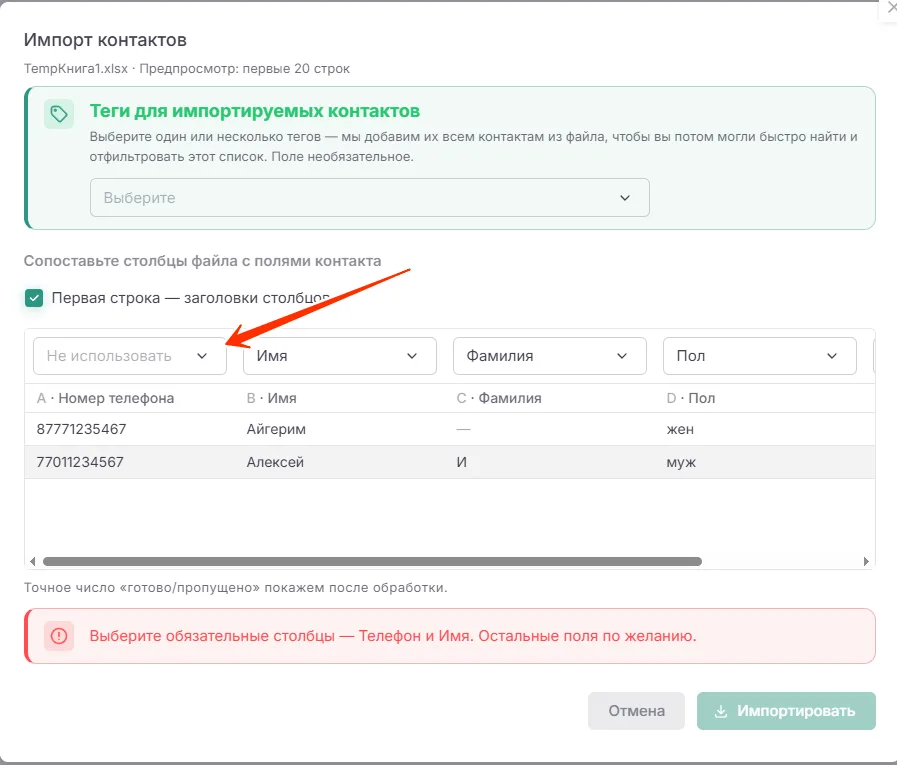Image resolution: width=897 pixels, height=765 pixels.
Task: Click the cell '77011234567'
Action: 80,462
